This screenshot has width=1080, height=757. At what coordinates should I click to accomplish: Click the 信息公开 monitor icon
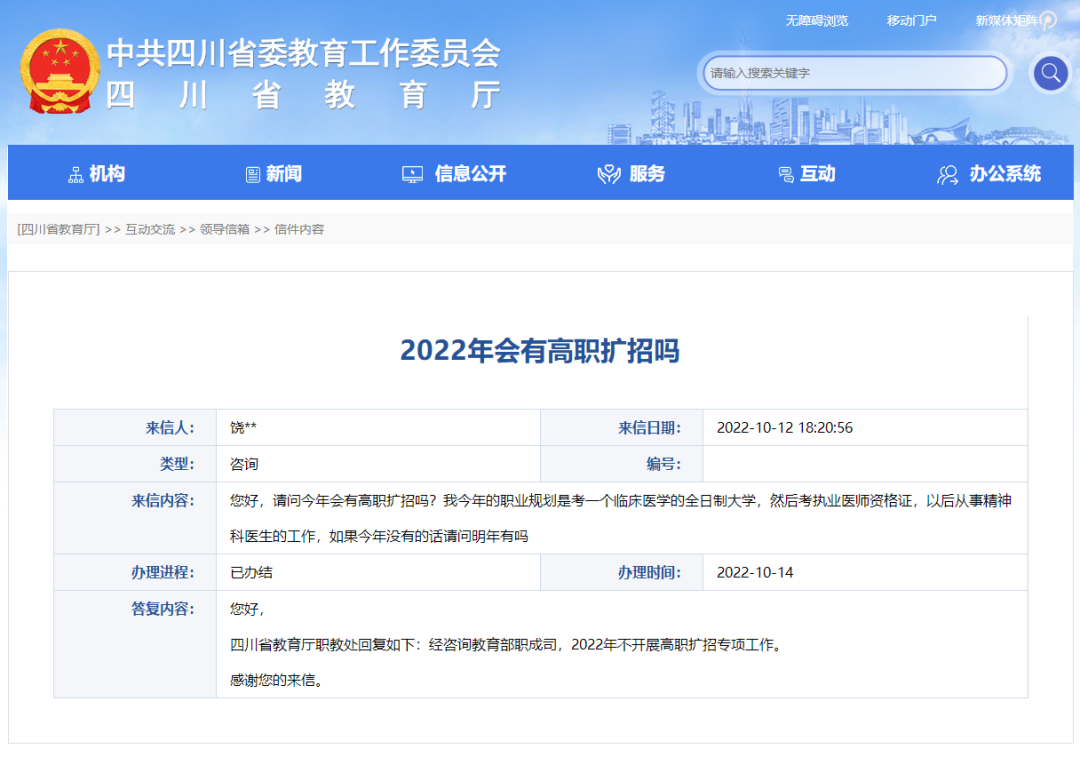[x=414, y=173]
